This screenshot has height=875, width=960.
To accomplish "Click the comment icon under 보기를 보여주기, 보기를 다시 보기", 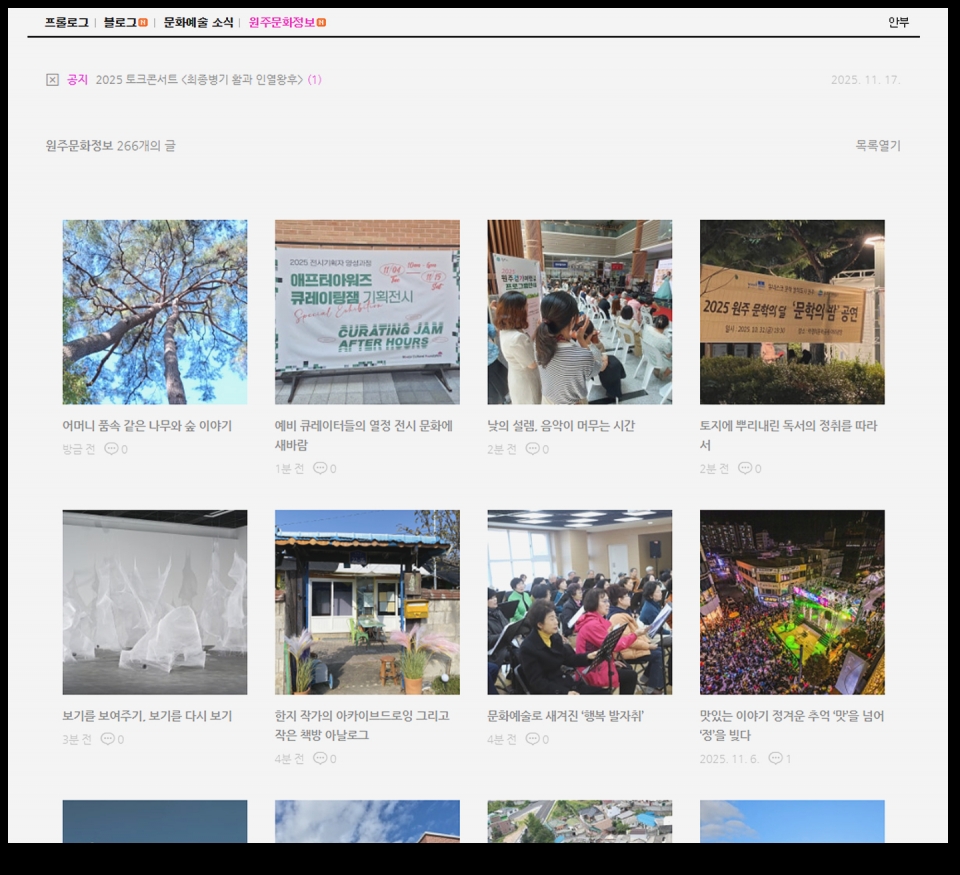I will (107, 739).
